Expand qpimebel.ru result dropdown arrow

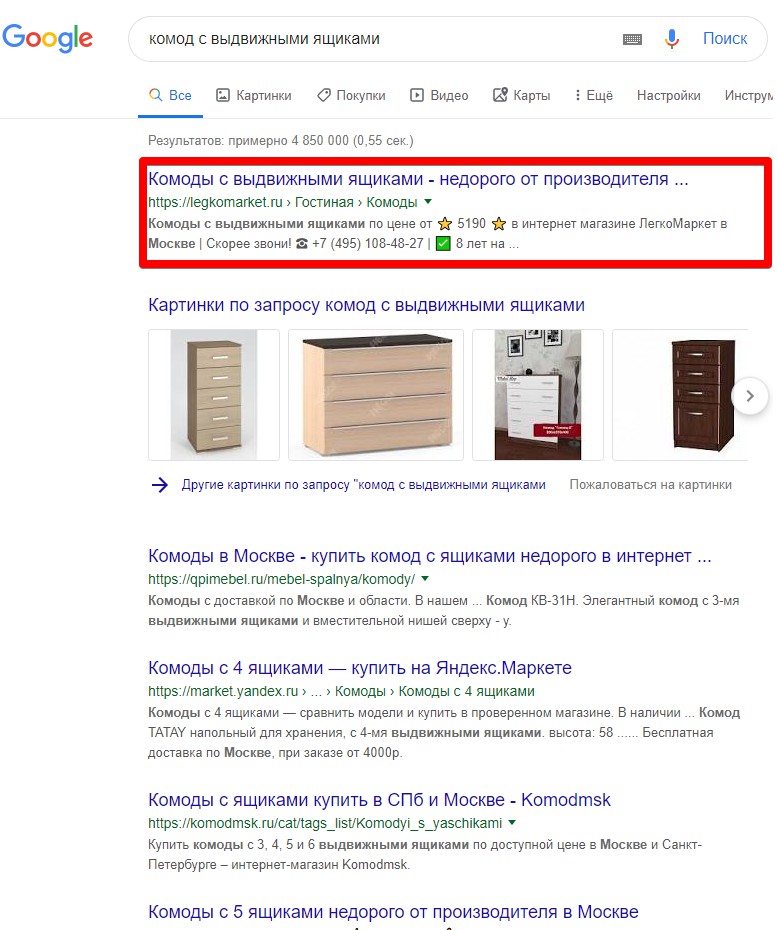pos(425,578)
